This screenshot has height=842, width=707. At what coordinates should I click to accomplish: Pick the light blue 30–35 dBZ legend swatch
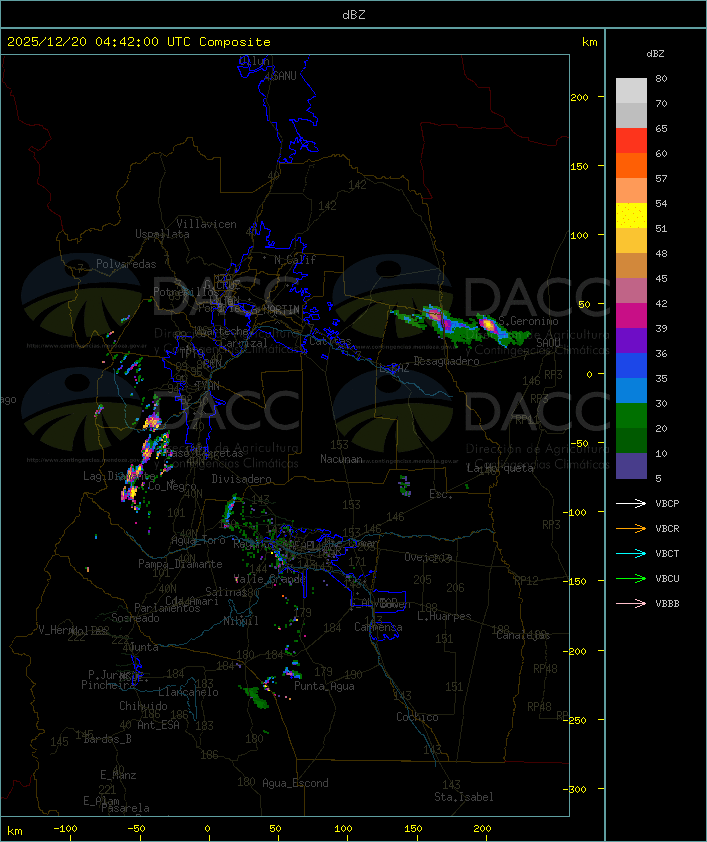point(631,391)
